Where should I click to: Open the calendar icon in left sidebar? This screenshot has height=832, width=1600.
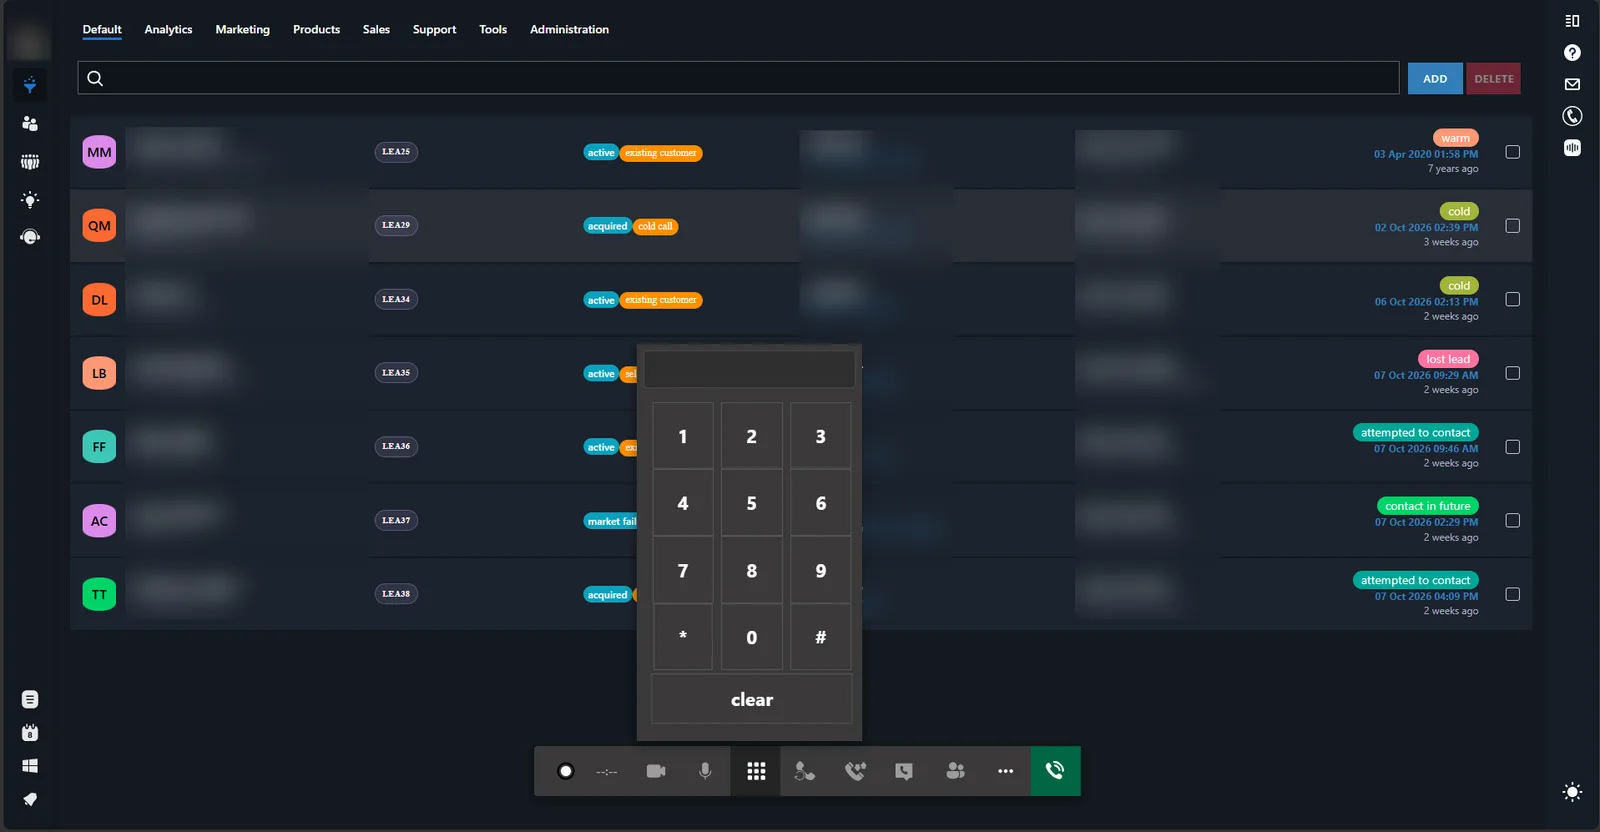click(30, 733)
